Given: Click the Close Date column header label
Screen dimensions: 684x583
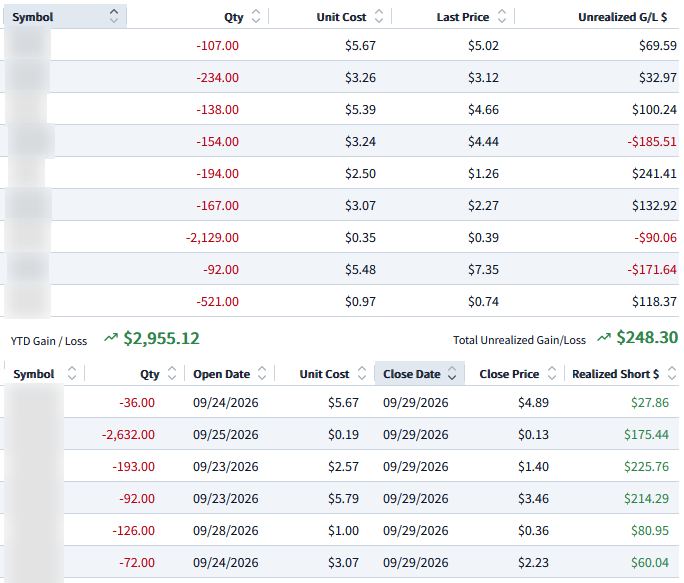Looking at the screenshot, I should 411,374.
